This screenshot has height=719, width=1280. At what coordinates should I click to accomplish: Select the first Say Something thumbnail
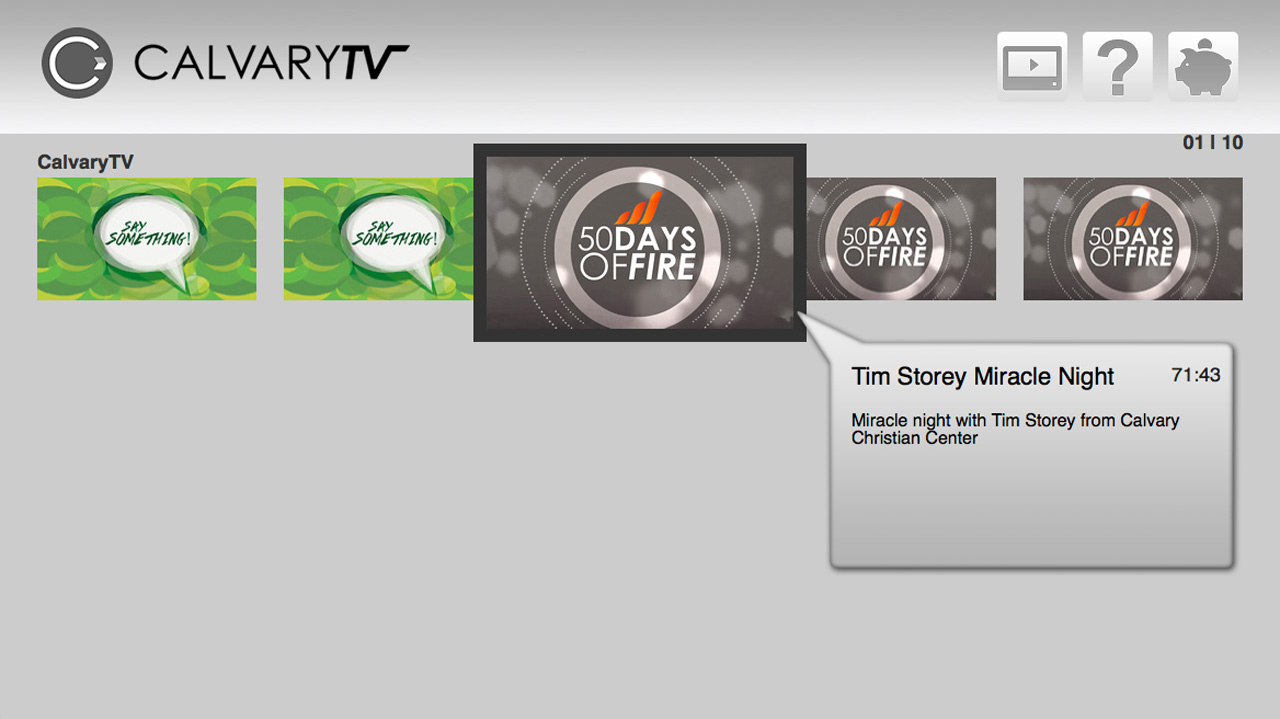[x=147, y=239]
